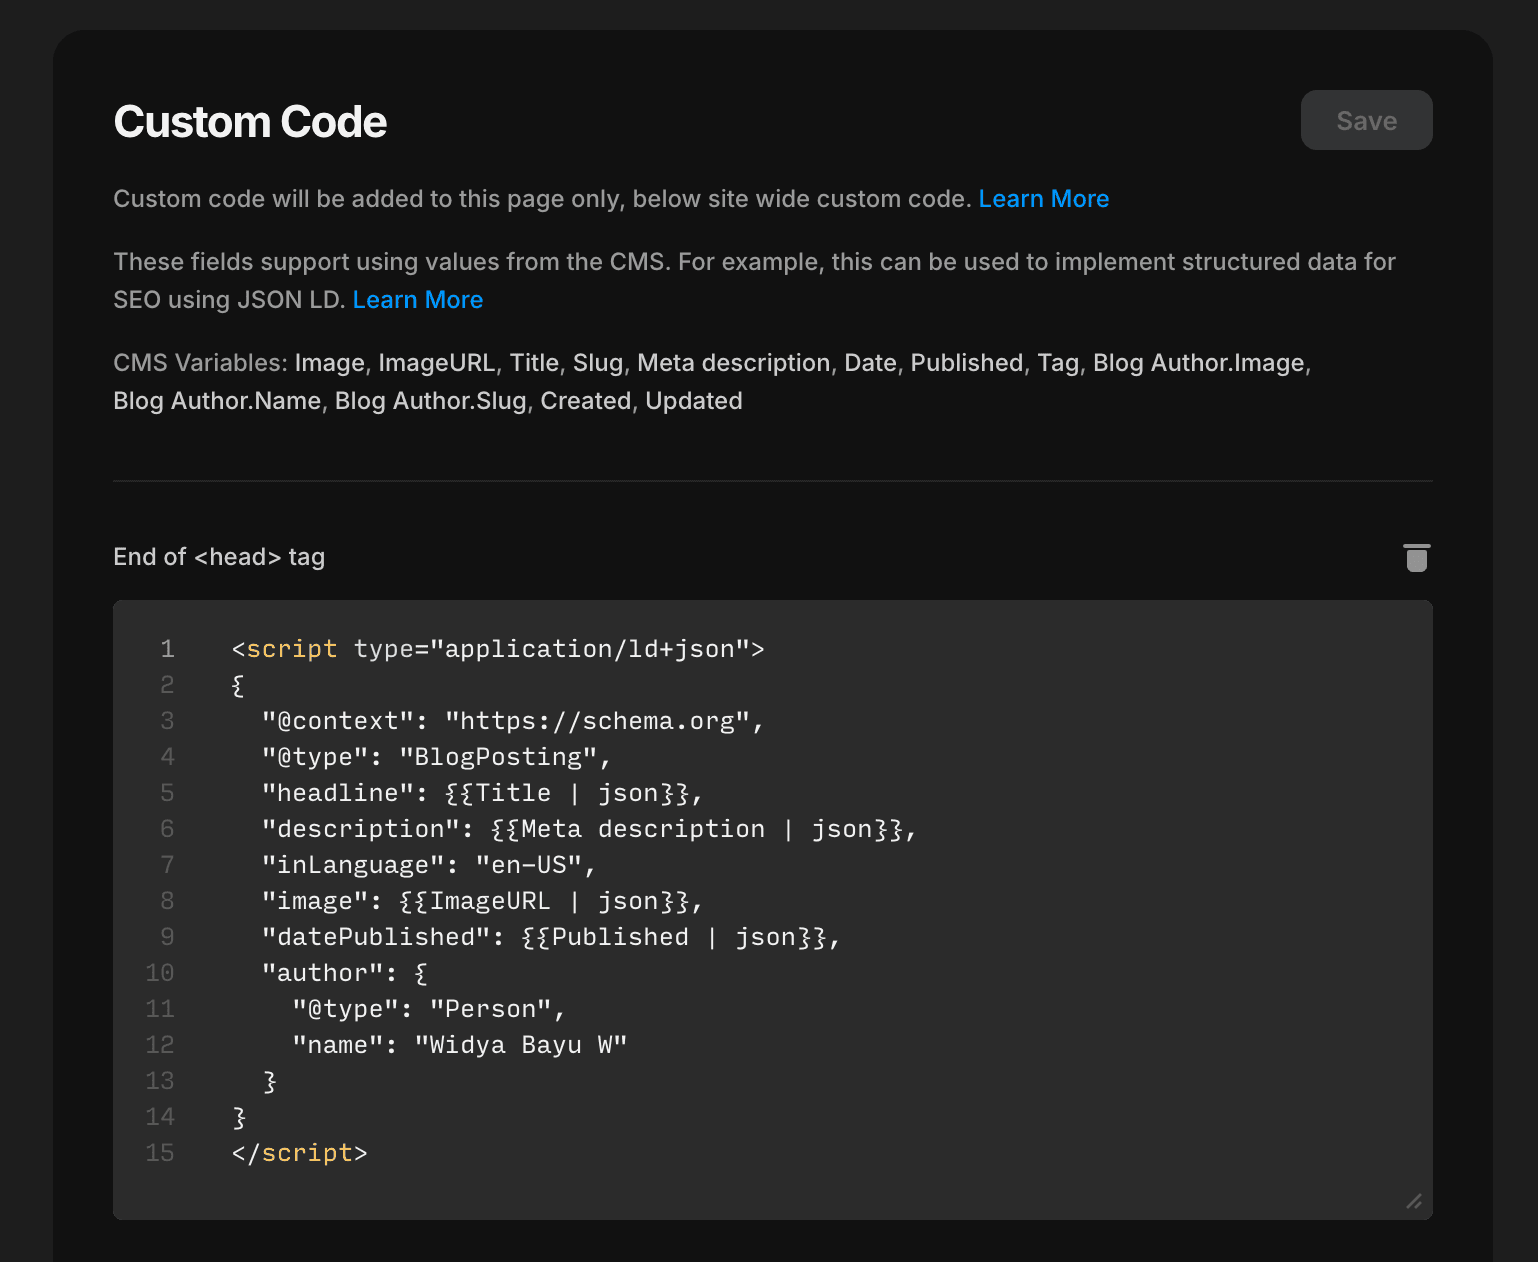1538x1262 pixels.
Task: Insert the Meta description CMS variable
Action: [732, 362]
